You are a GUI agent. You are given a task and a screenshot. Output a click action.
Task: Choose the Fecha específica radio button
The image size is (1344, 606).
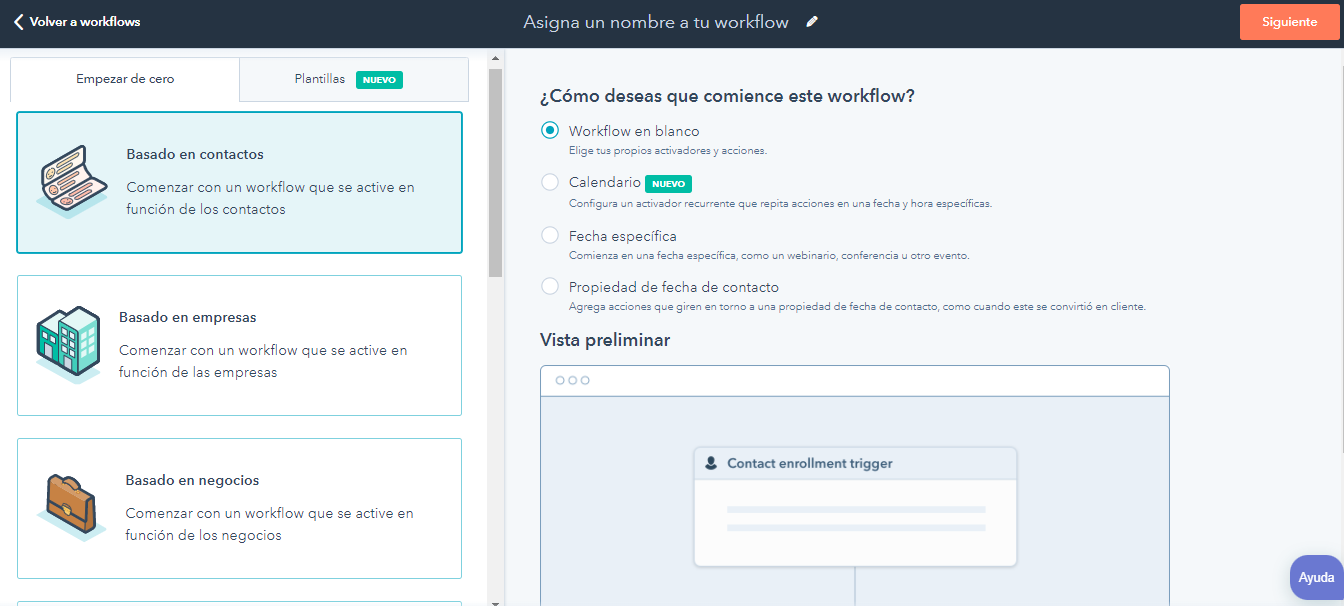pyautogui.click(x=550, y=235)
